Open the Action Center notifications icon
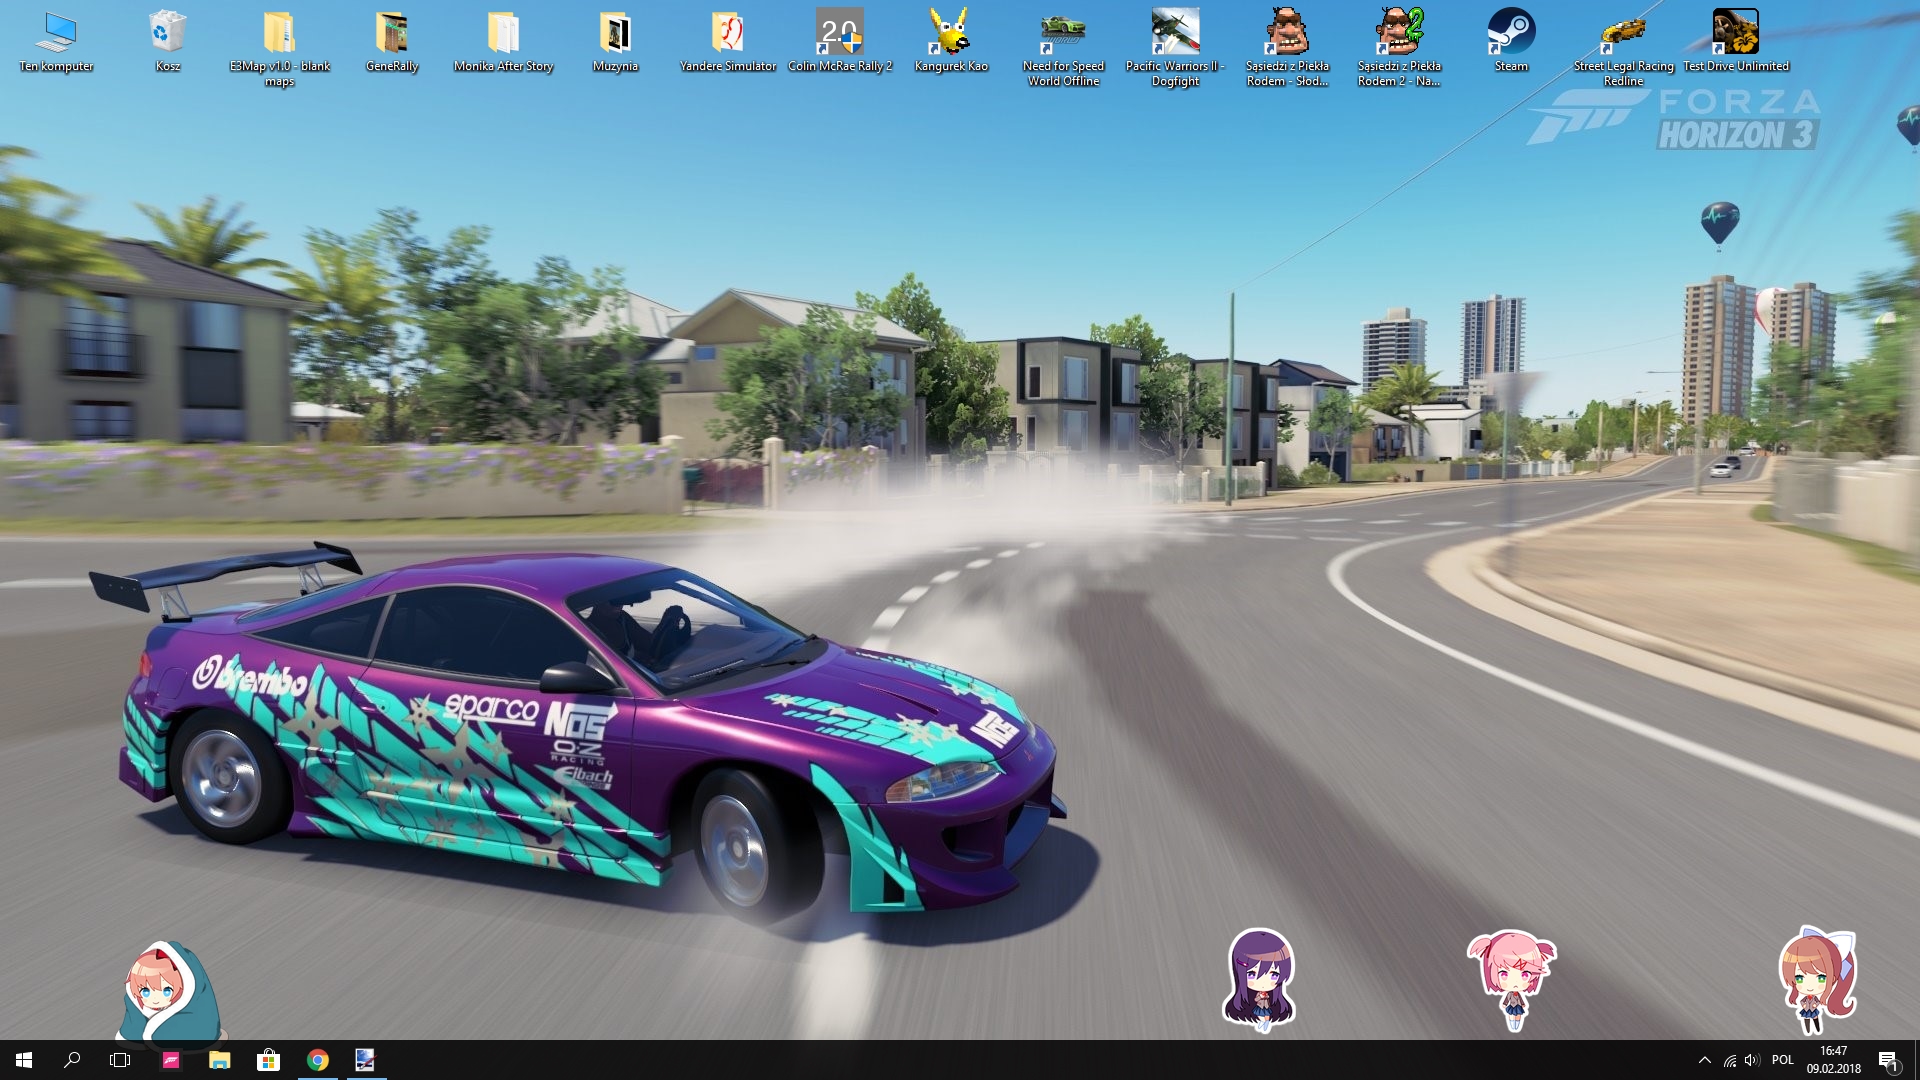 [x=1888, y=1060]
